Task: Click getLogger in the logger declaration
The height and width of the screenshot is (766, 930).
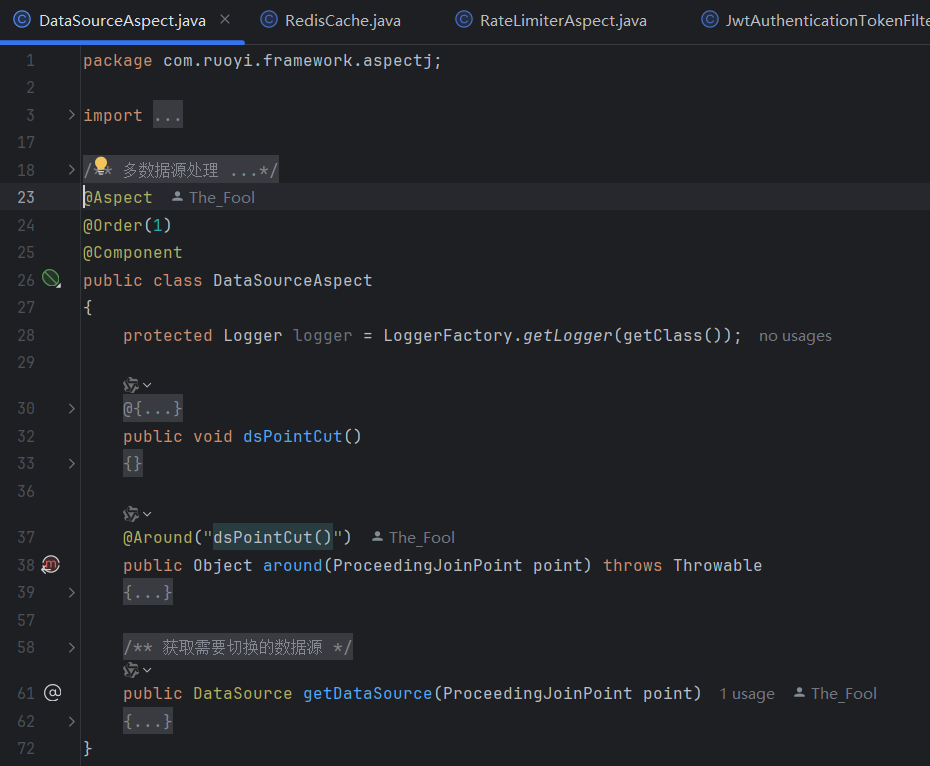Action: tap(567, 336)
